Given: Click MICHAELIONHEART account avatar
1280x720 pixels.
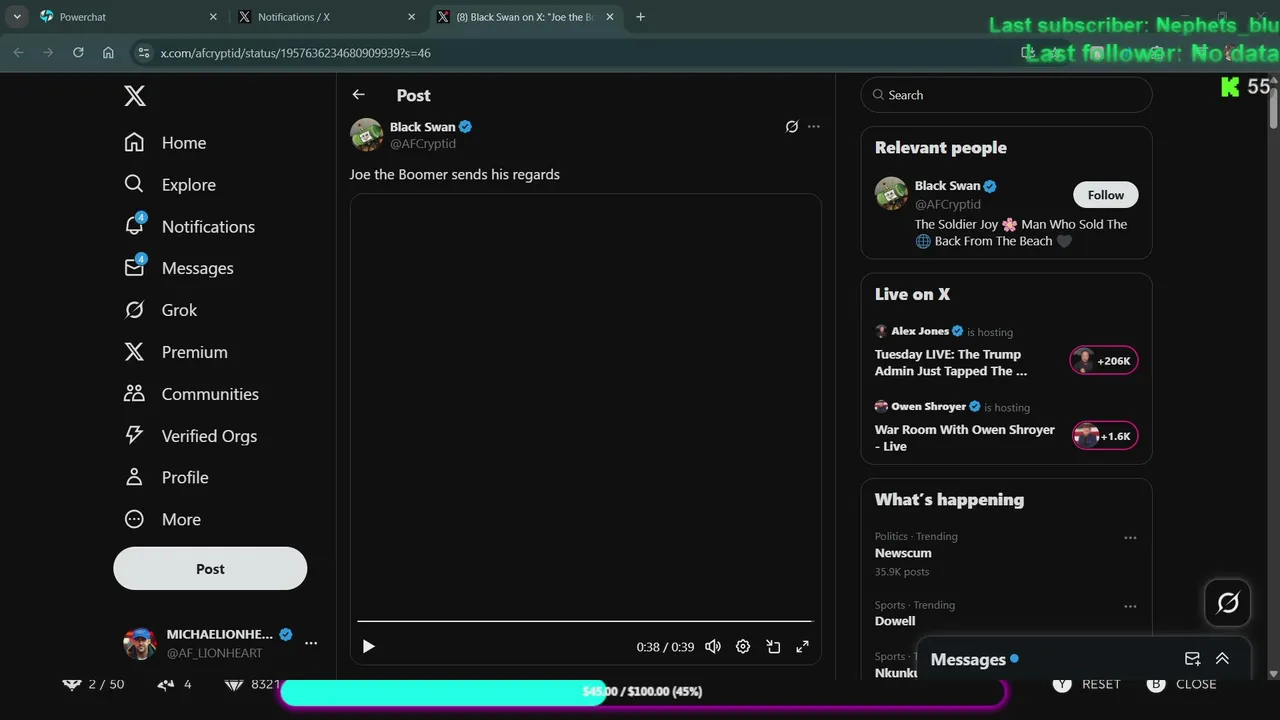Looking at the screenshot, I should click(x=140, y=643).
